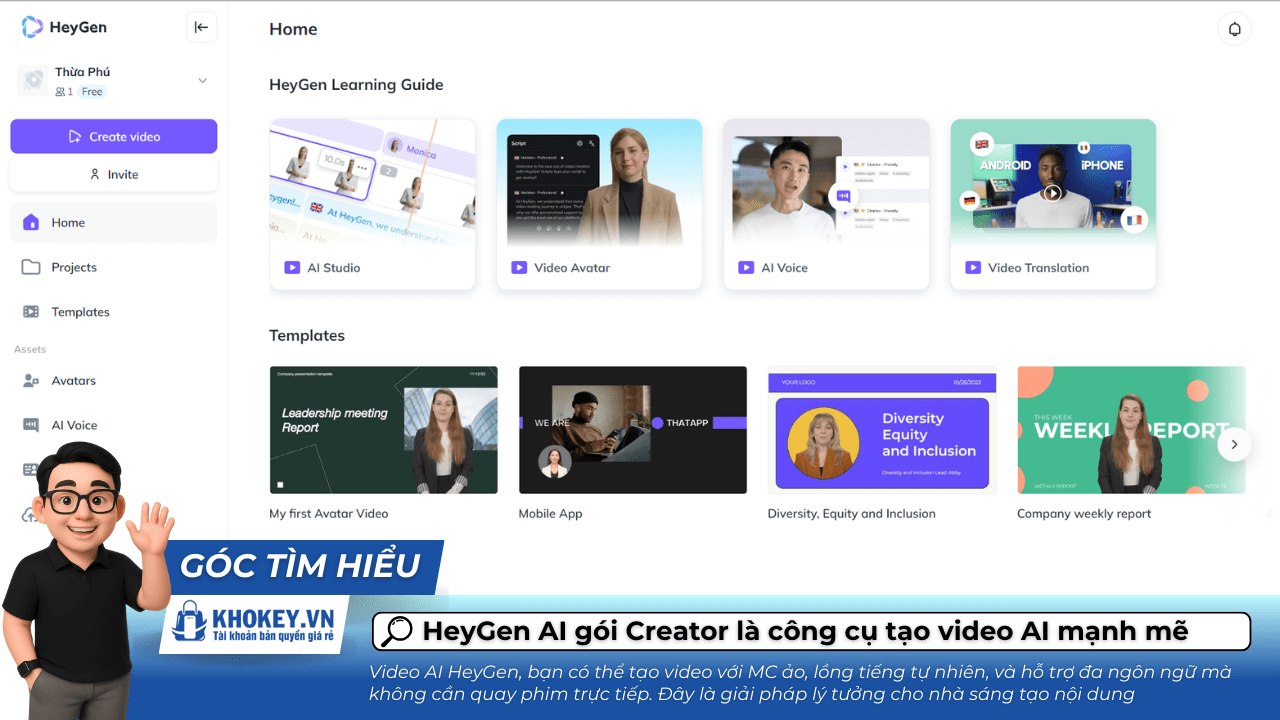Viewport: 1280px width, 720px height.
Task: Click the Invite button
Action: [113, 174]
